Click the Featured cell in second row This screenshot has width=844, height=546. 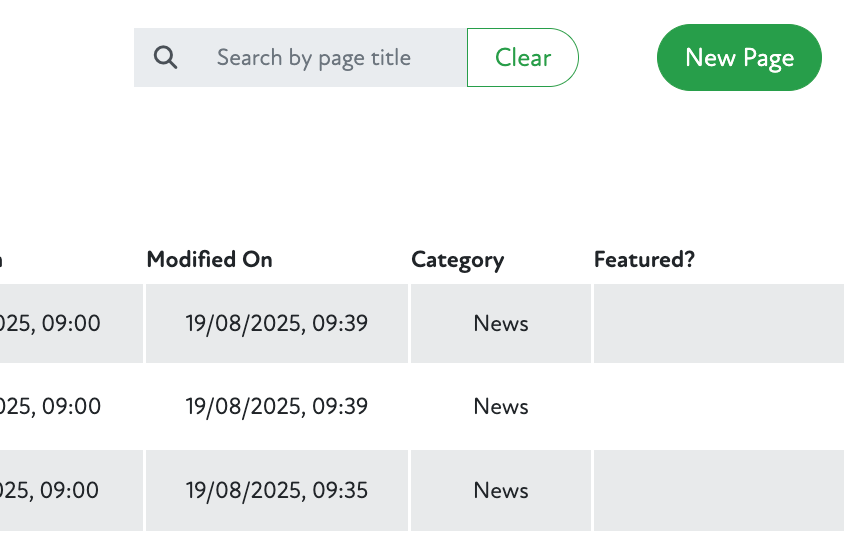[718, 406]
